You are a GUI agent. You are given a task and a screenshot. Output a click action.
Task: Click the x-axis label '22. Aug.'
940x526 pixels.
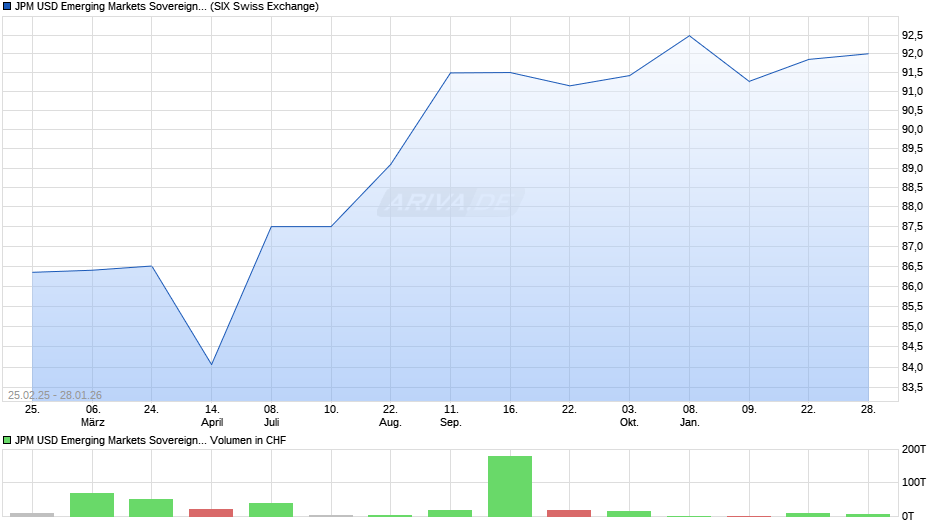point(390,416)
